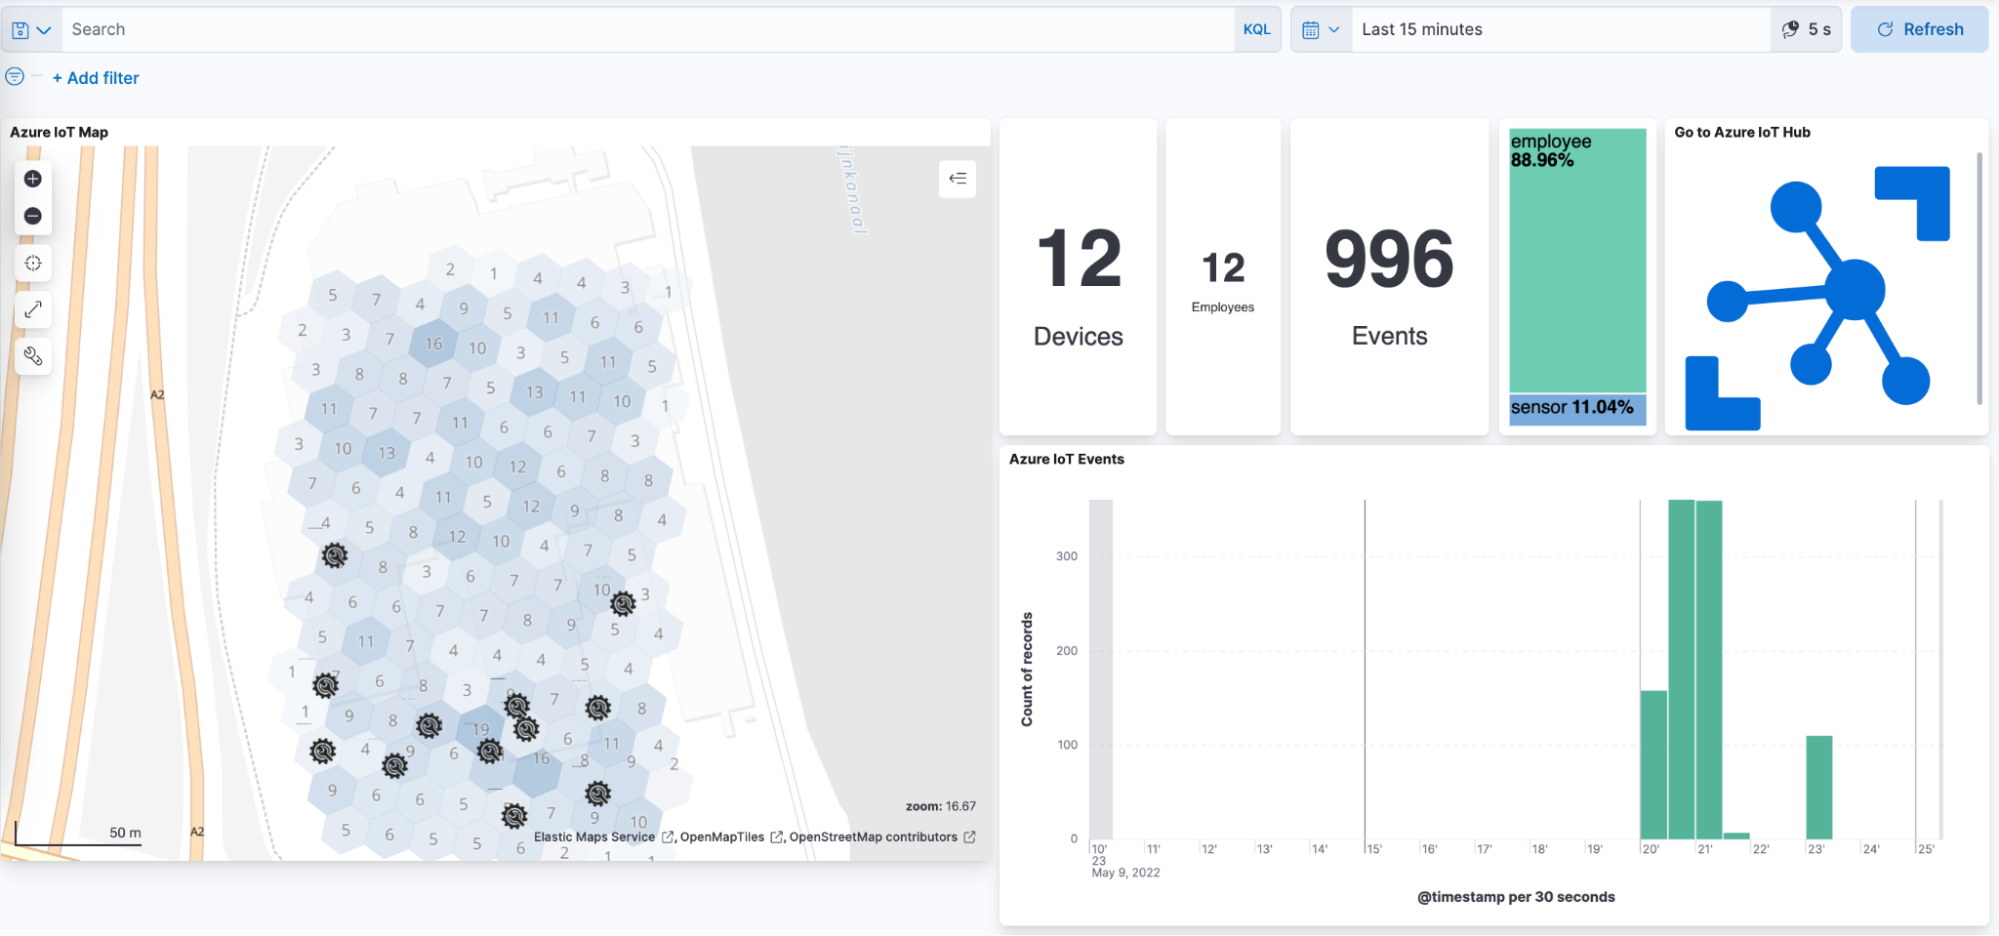The height and width of the screenshot is (936, 1999).
Task: Open the OpenMapTiles attribution link
Action: coord(732,837)
